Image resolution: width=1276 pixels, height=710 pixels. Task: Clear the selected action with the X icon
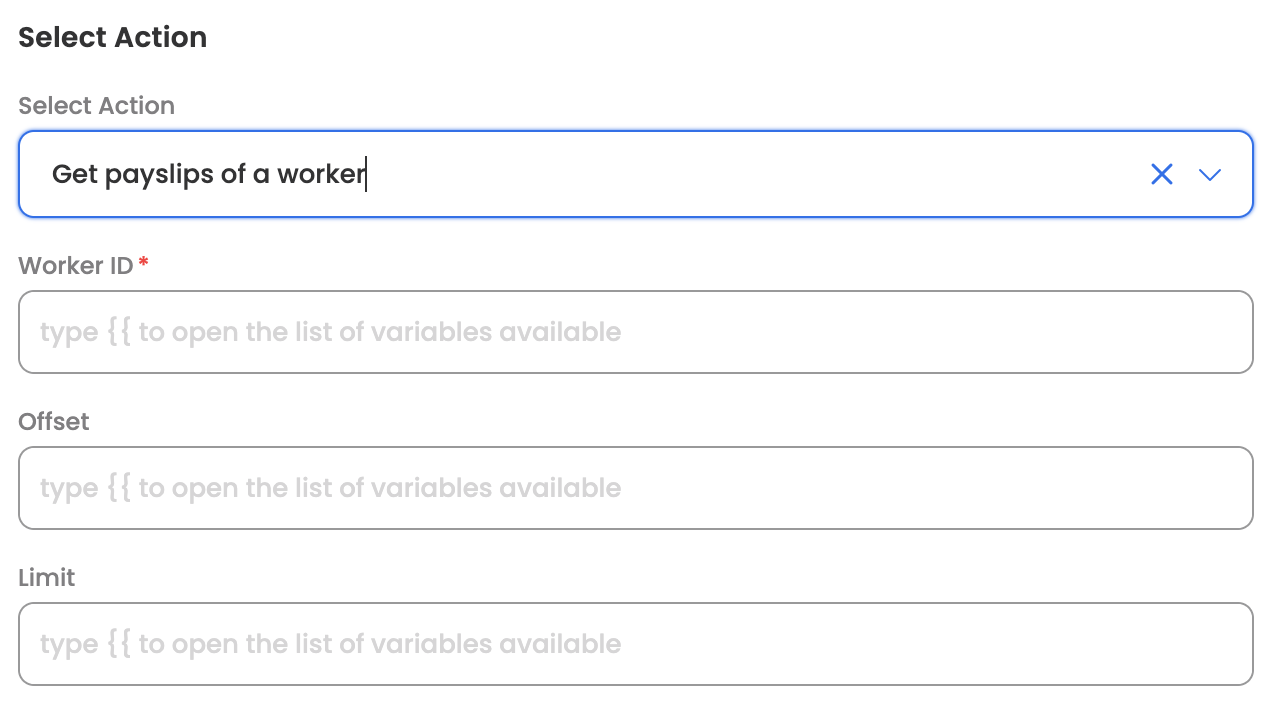tap(1161, 175)
